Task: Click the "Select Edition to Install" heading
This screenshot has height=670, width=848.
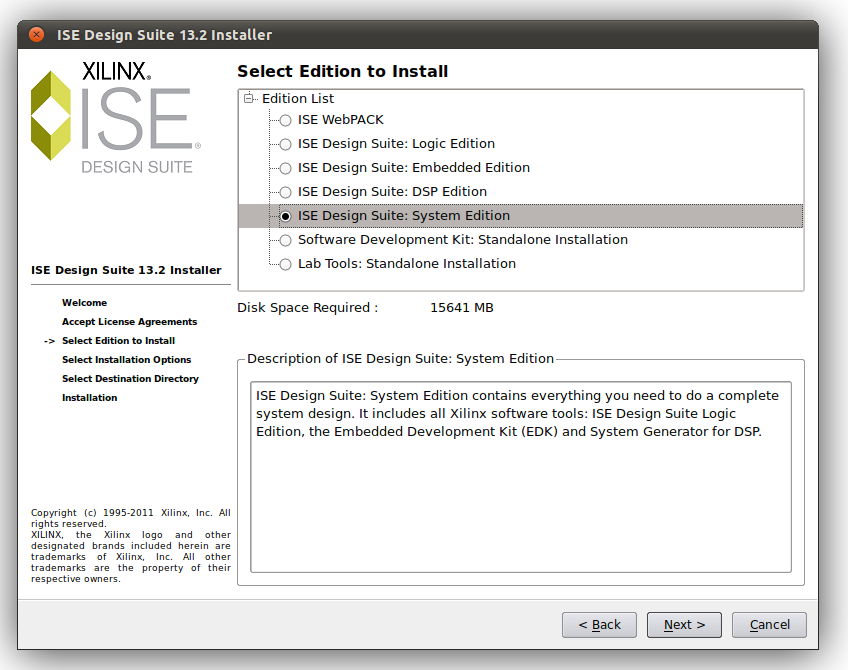Action: coord(342,71)
